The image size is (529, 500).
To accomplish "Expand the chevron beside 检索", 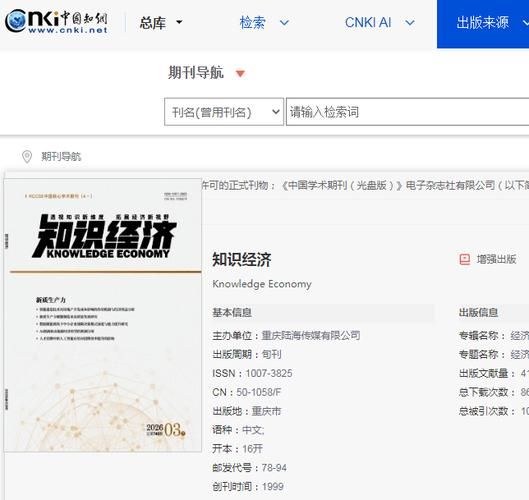I will pos(284,23).
